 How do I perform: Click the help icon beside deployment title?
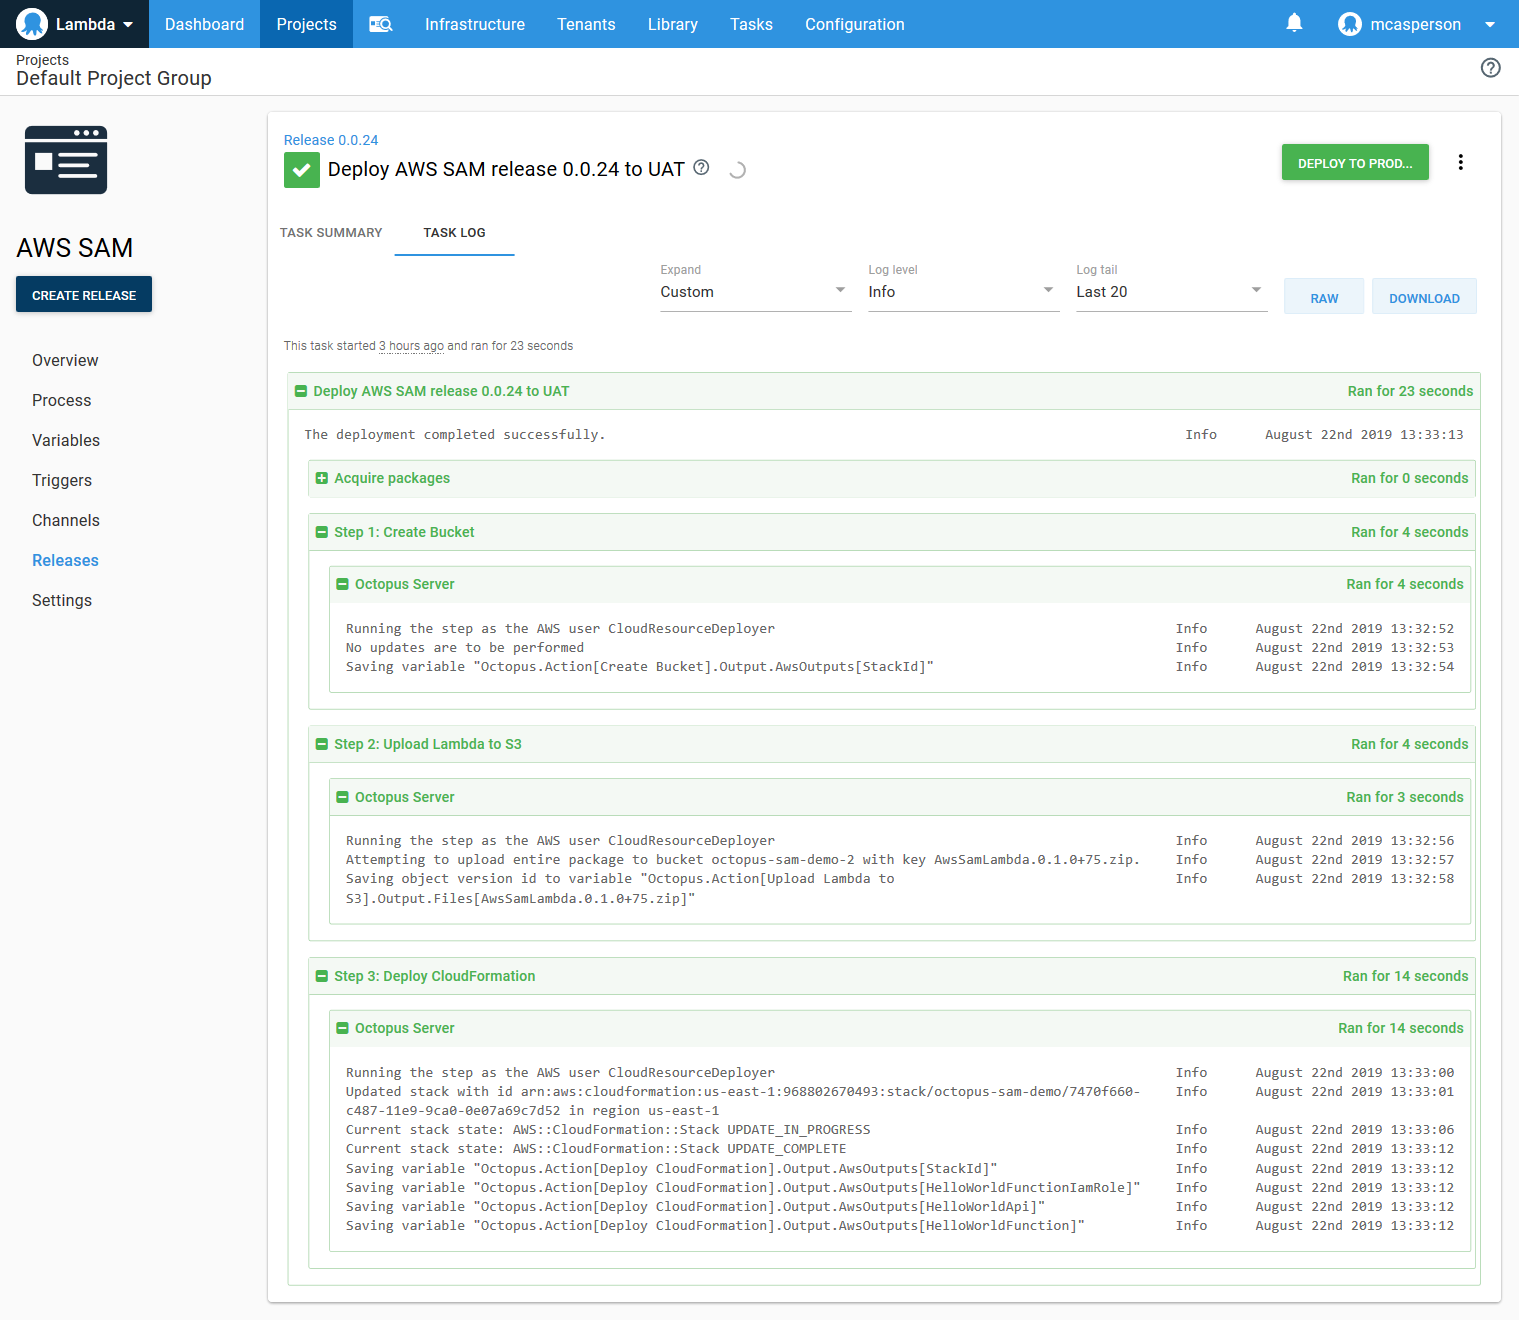[702, 168]
